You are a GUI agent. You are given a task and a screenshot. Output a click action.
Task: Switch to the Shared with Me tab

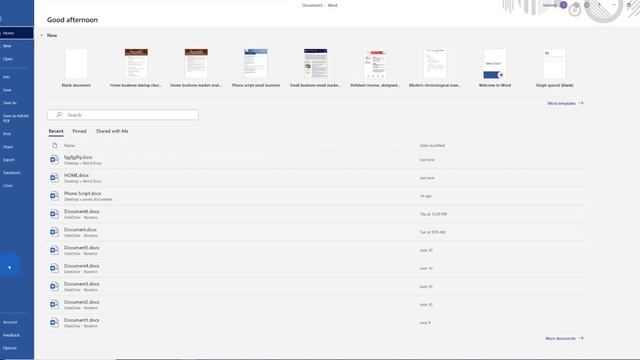tap(112, 131)
